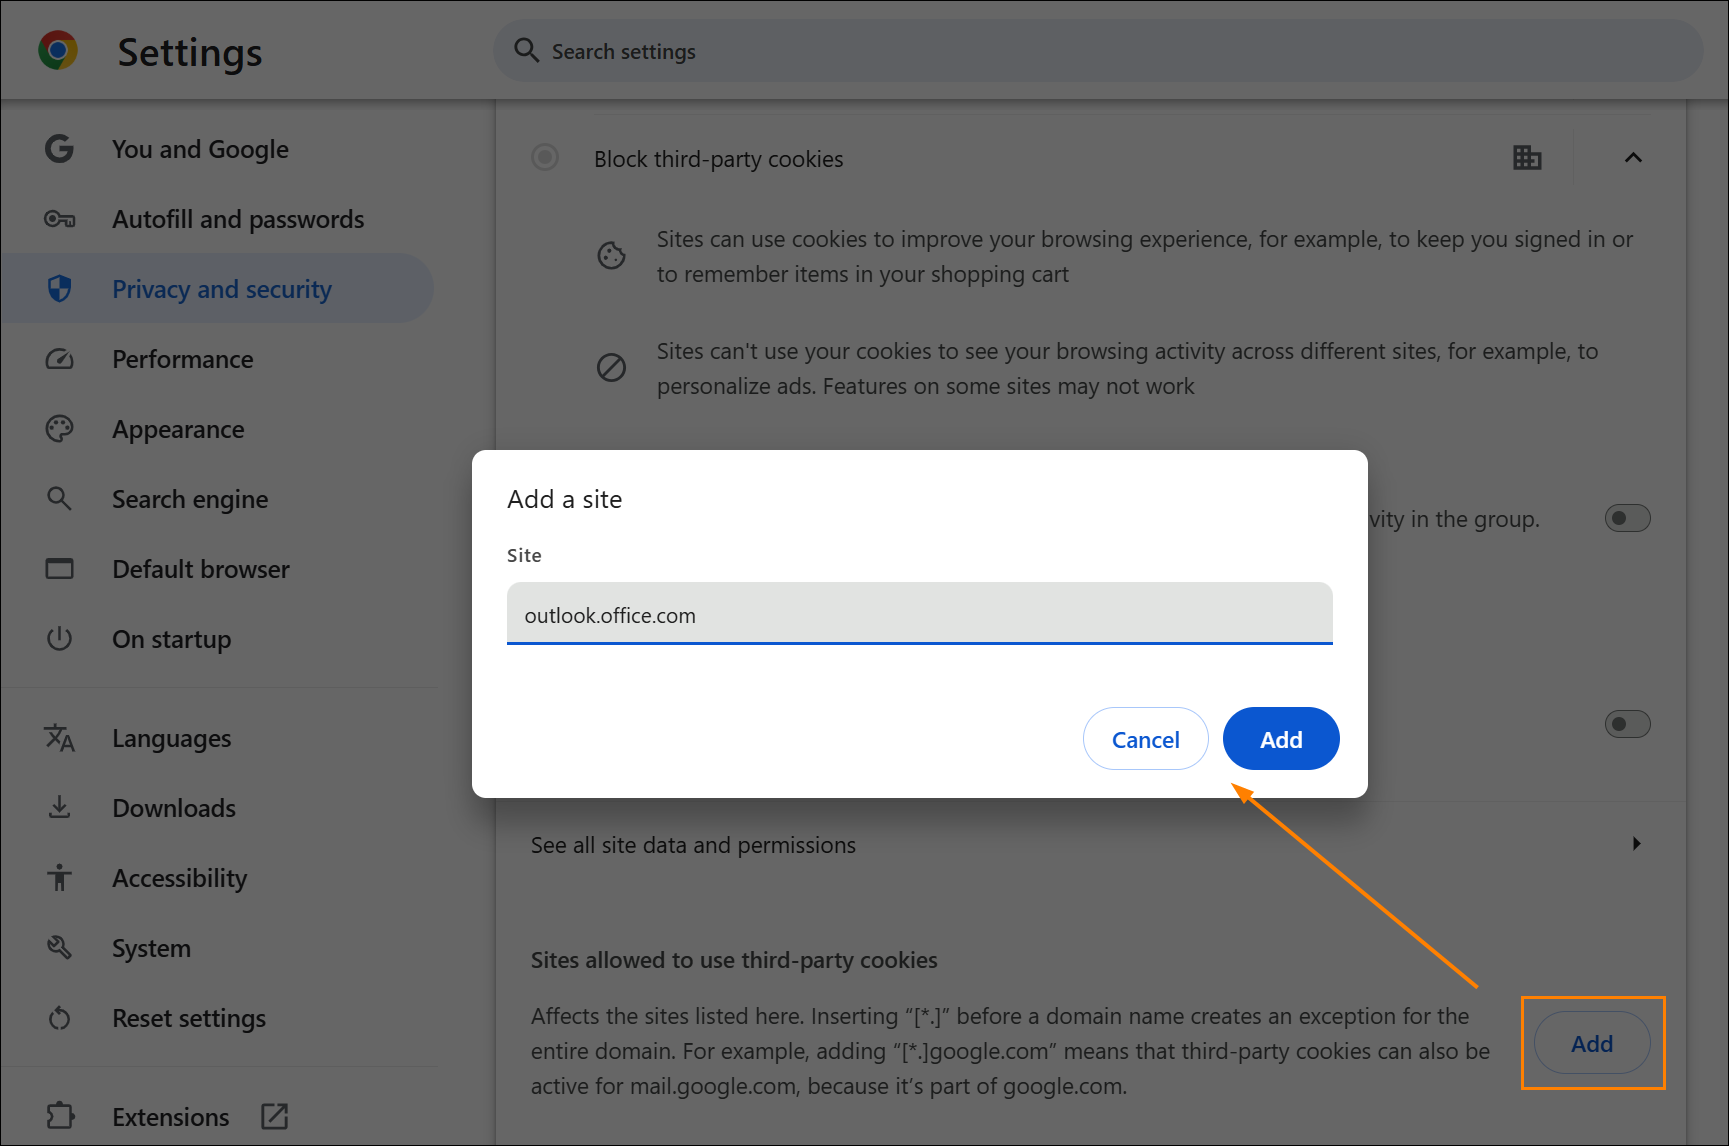Toggle the lower switch beside the Add dialog button

(1627, 724)
